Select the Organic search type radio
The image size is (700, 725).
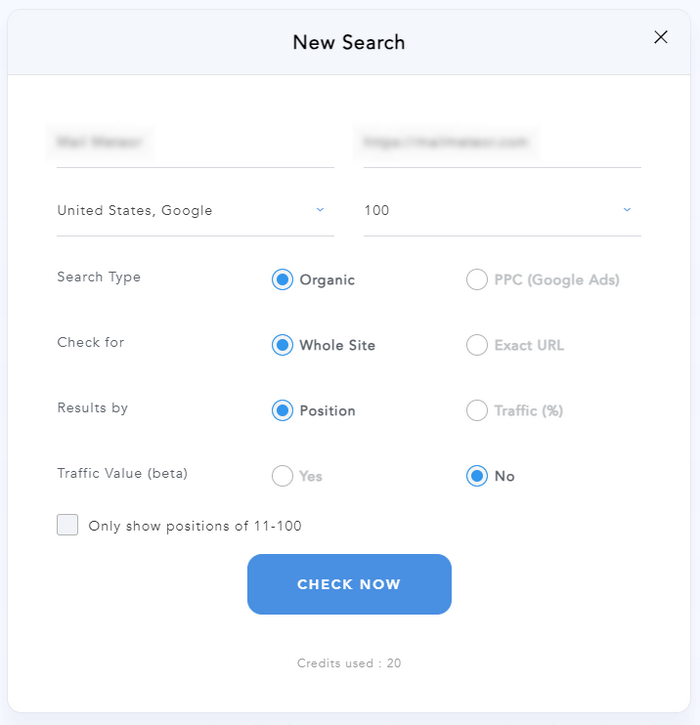click(x=282, y=280)
